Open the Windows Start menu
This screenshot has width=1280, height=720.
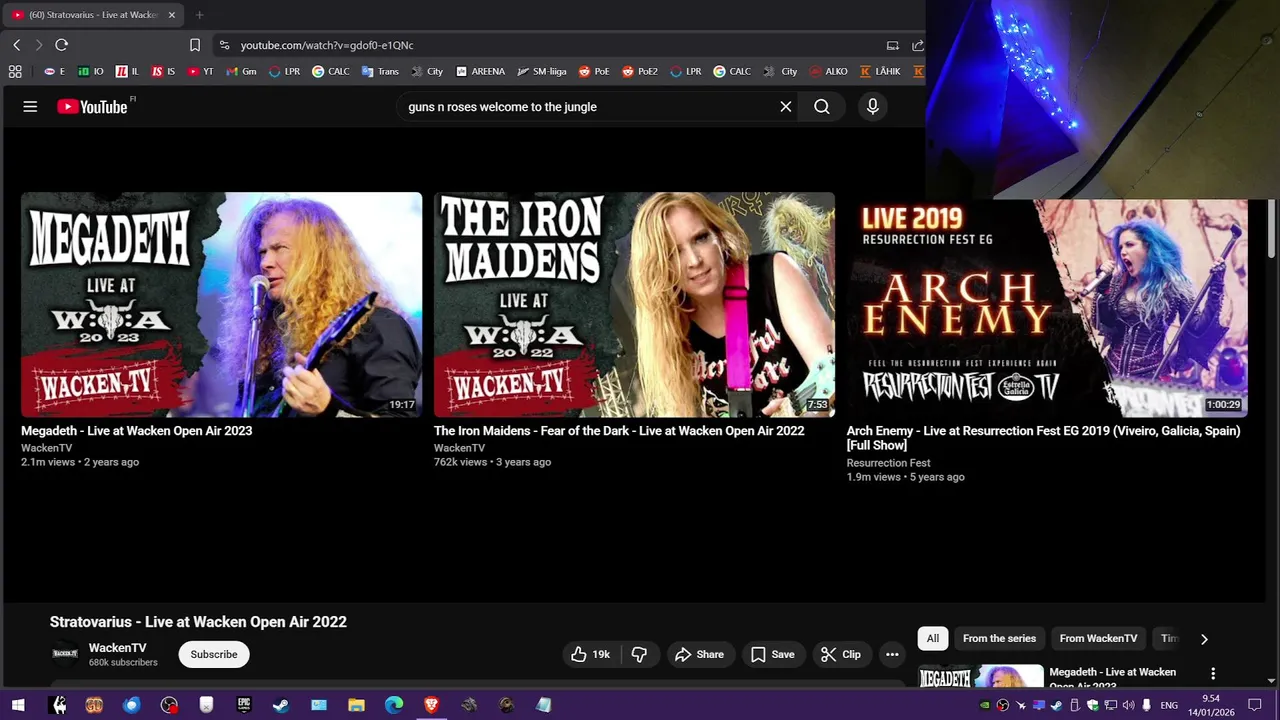point(17,705)
